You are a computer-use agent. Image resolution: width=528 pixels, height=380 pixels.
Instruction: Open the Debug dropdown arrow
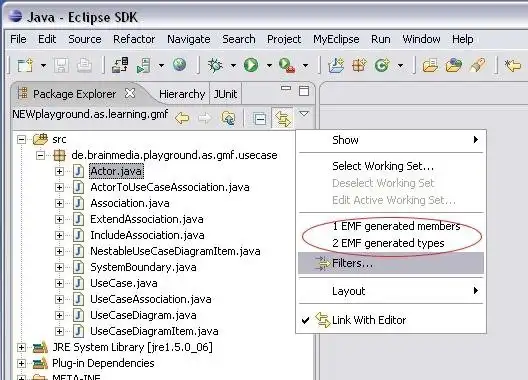point(233,65)
